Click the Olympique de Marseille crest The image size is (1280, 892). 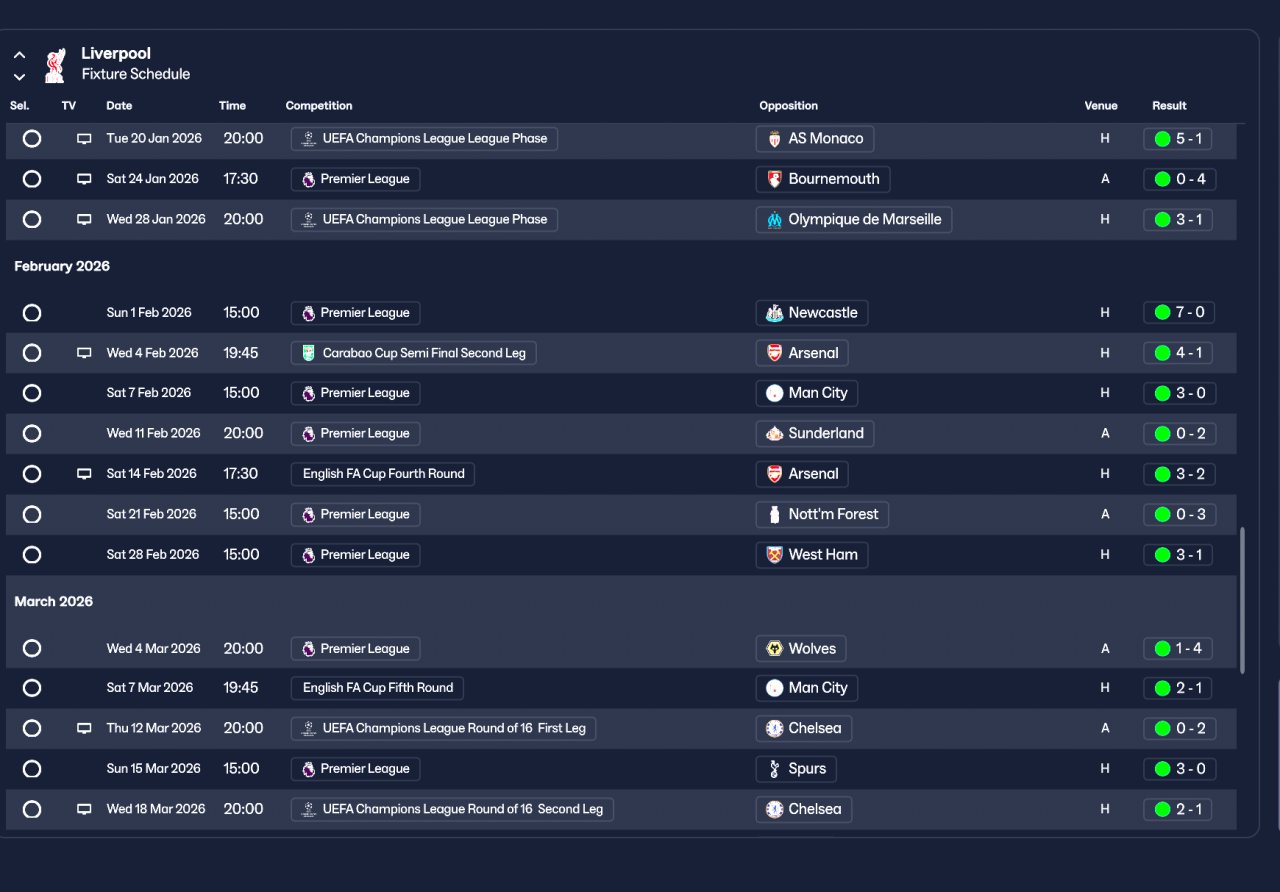pyautogui.click(x=774, y=219)
